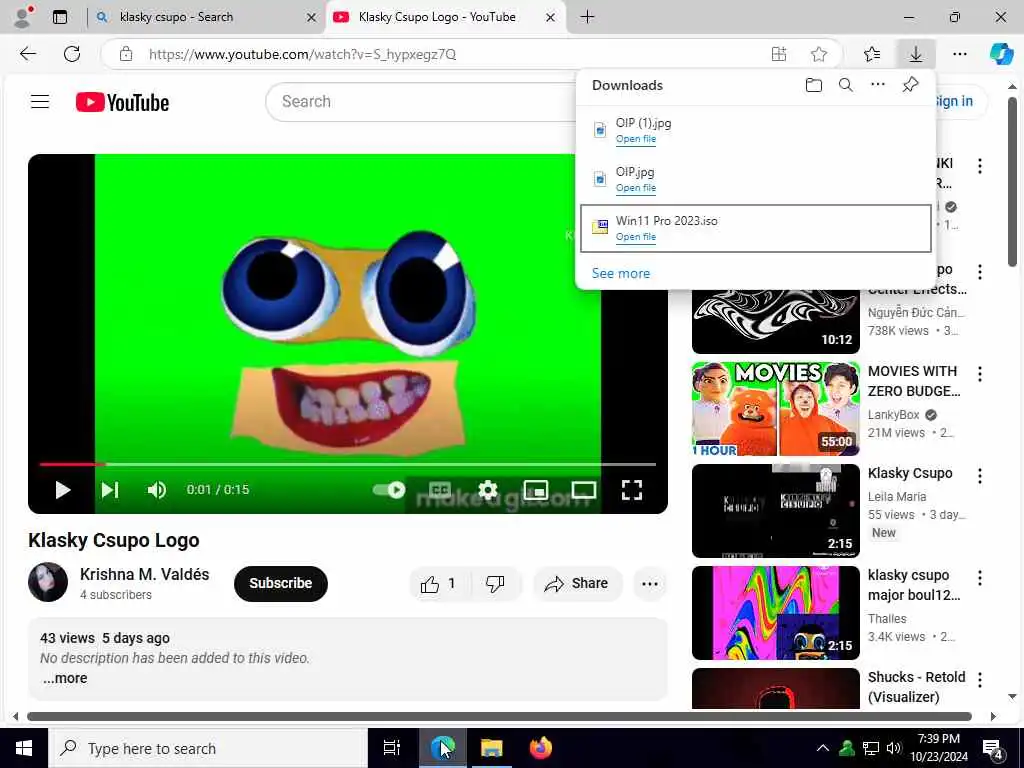Open Krishna M. Valdés channel avatar
1024x768 pixels.
pos(48,582)
